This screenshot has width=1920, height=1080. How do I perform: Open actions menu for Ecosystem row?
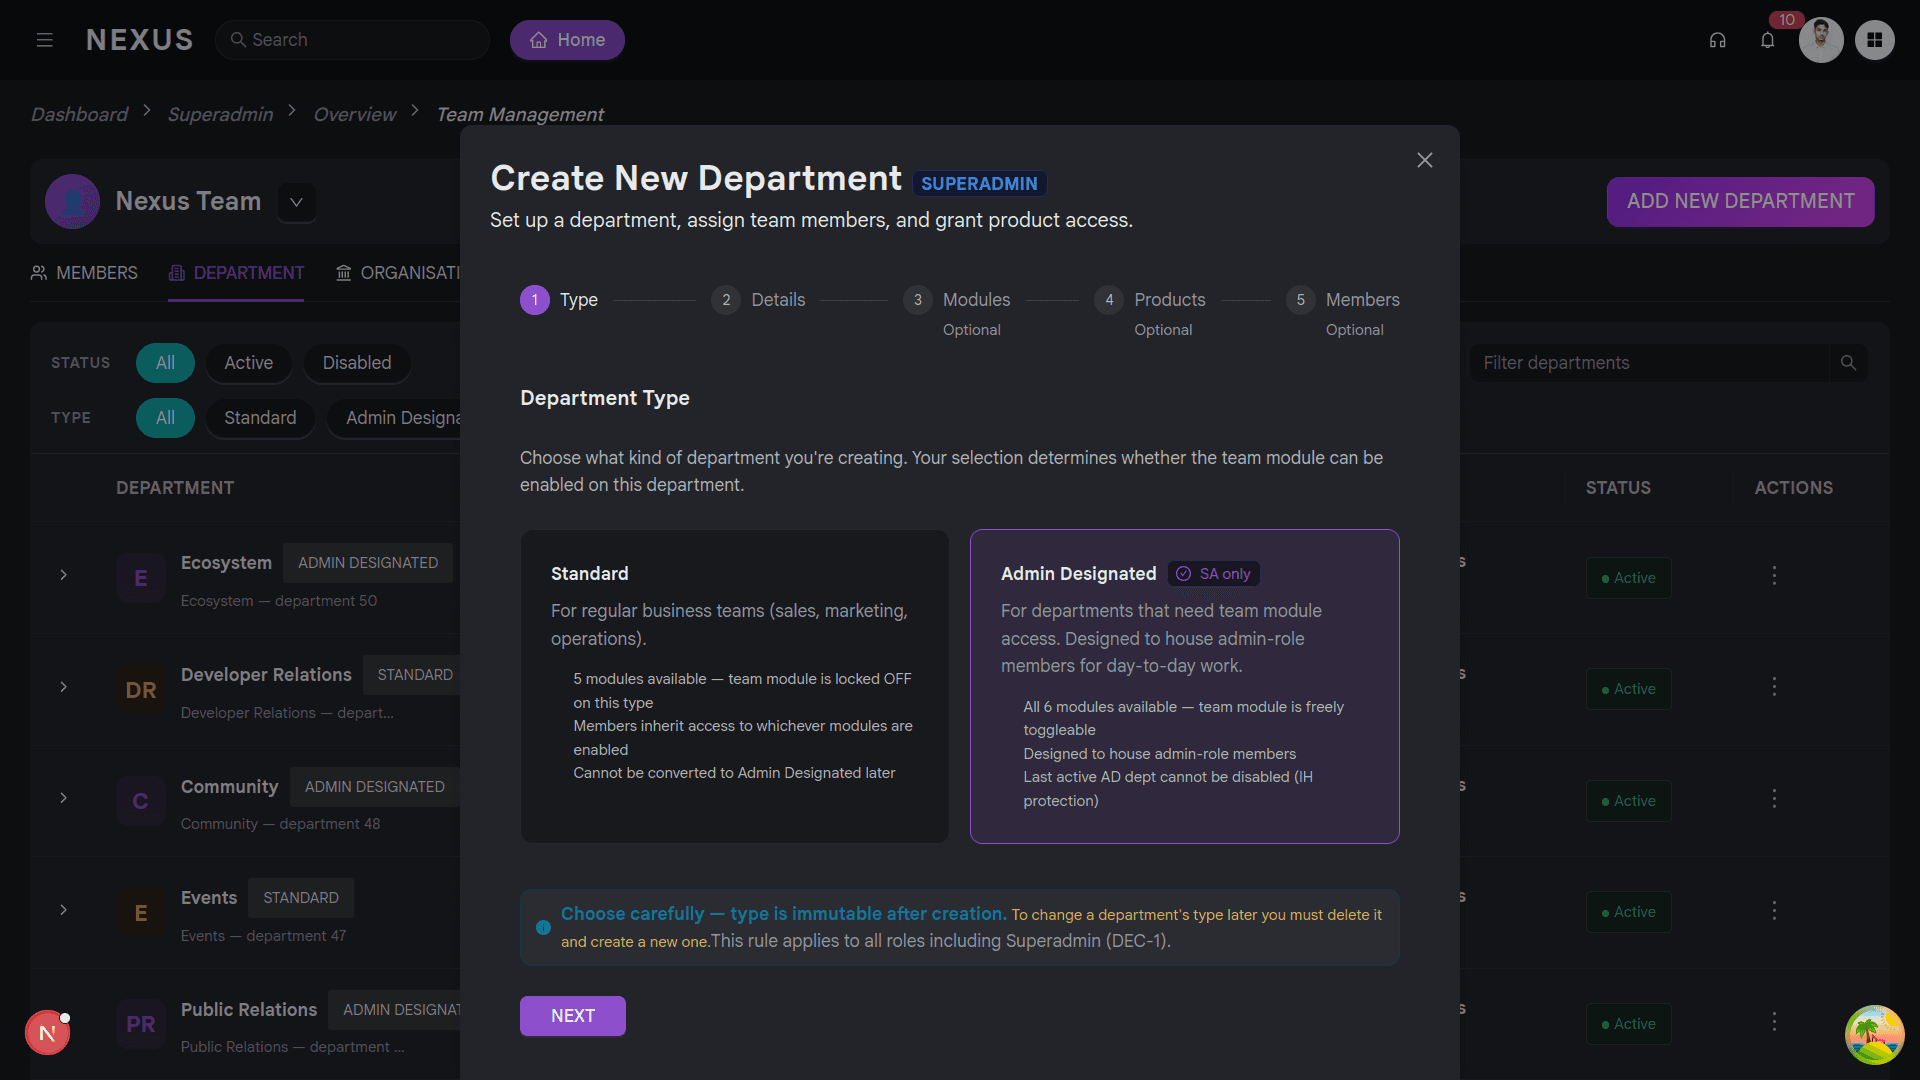pyautogui.click(x=1774, y=576)
